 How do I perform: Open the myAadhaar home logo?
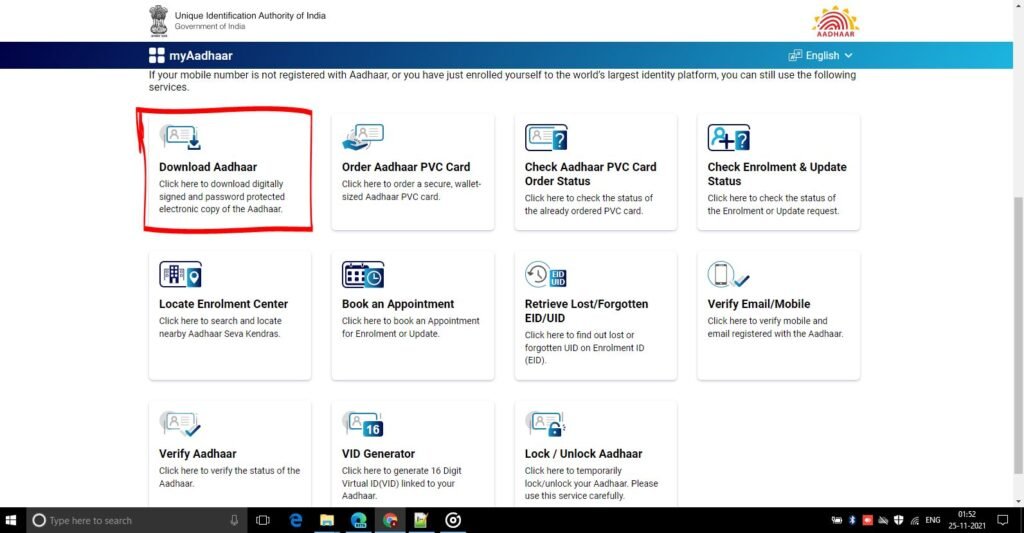(190, 56)
